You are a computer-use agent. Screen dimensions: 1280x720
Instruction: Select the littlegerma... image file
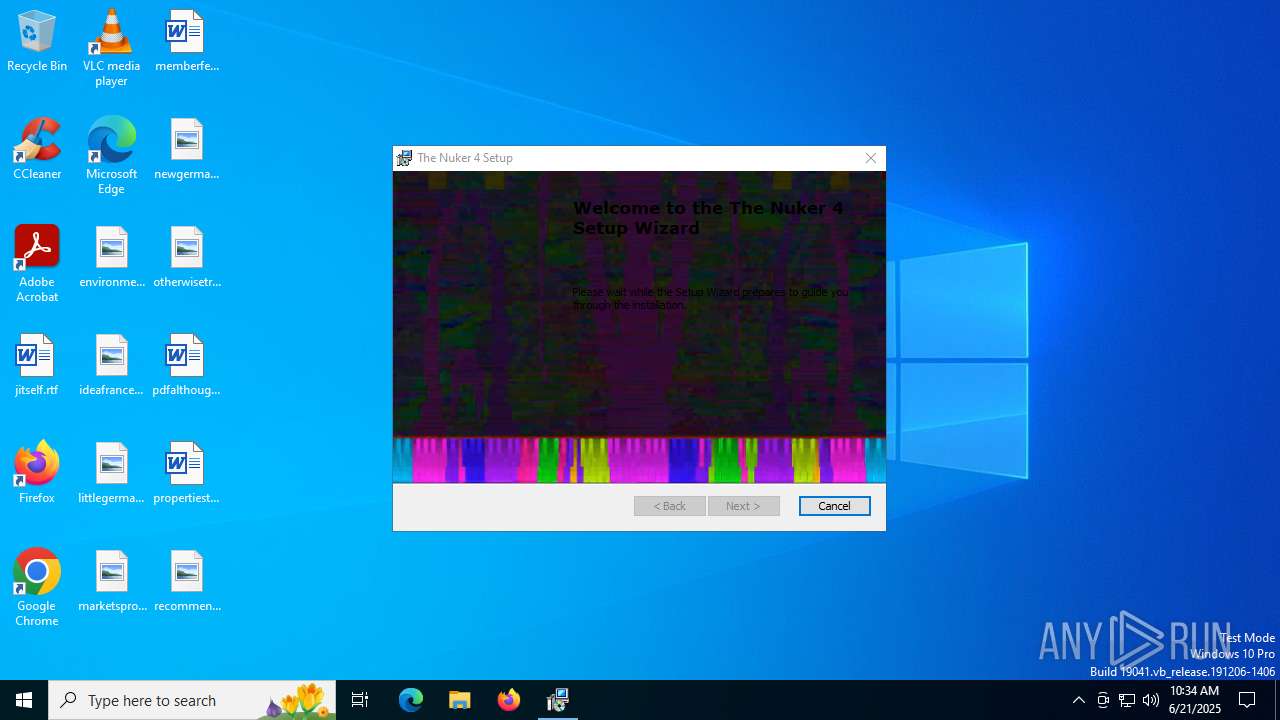[111, 474]
